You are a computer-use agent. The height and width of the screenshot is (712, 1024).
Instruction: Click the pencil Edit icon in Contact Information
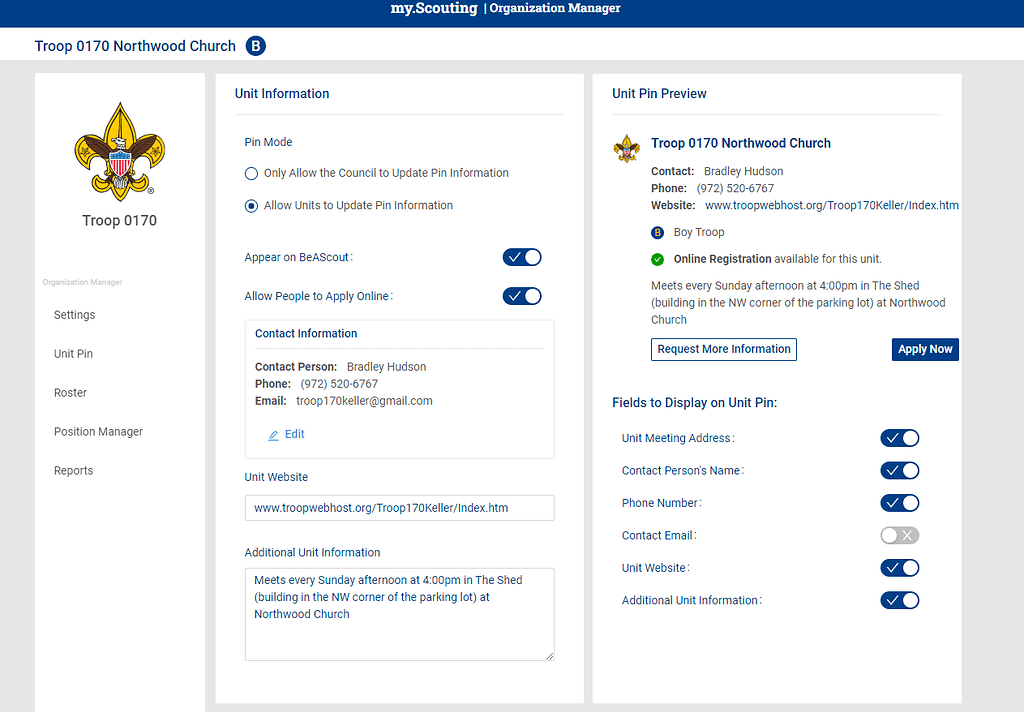tap(273, 435)
